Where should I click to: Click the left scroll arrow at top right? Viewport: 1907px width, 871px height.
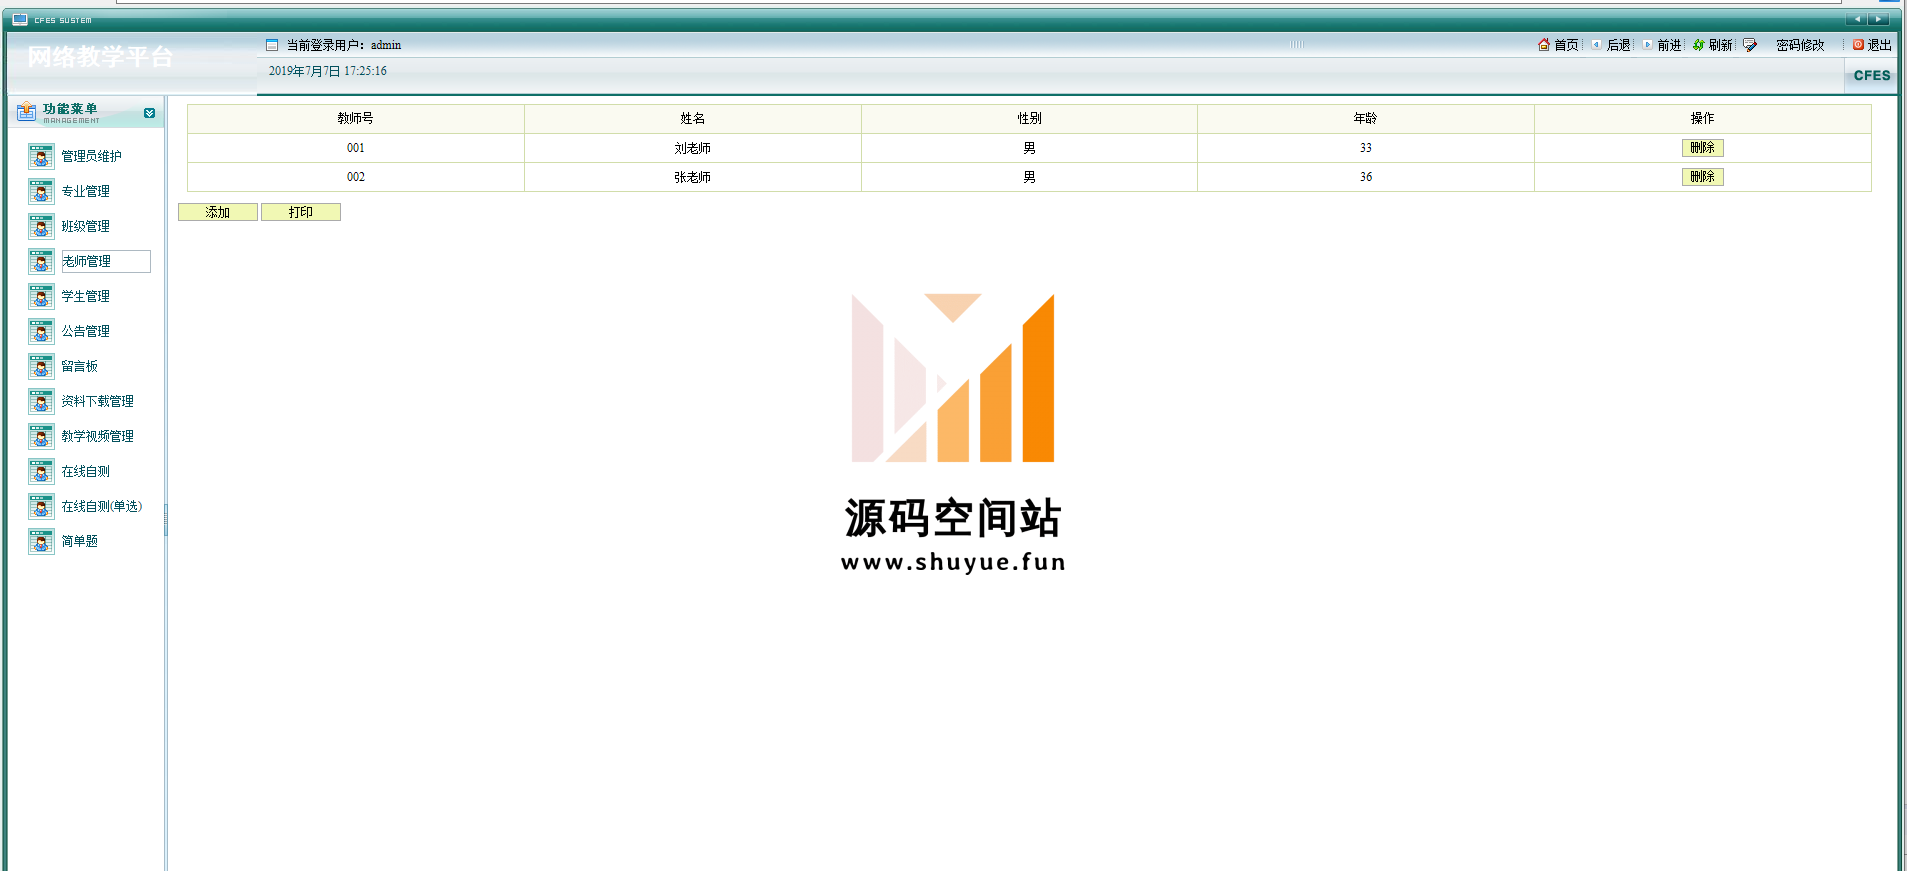1857,19
